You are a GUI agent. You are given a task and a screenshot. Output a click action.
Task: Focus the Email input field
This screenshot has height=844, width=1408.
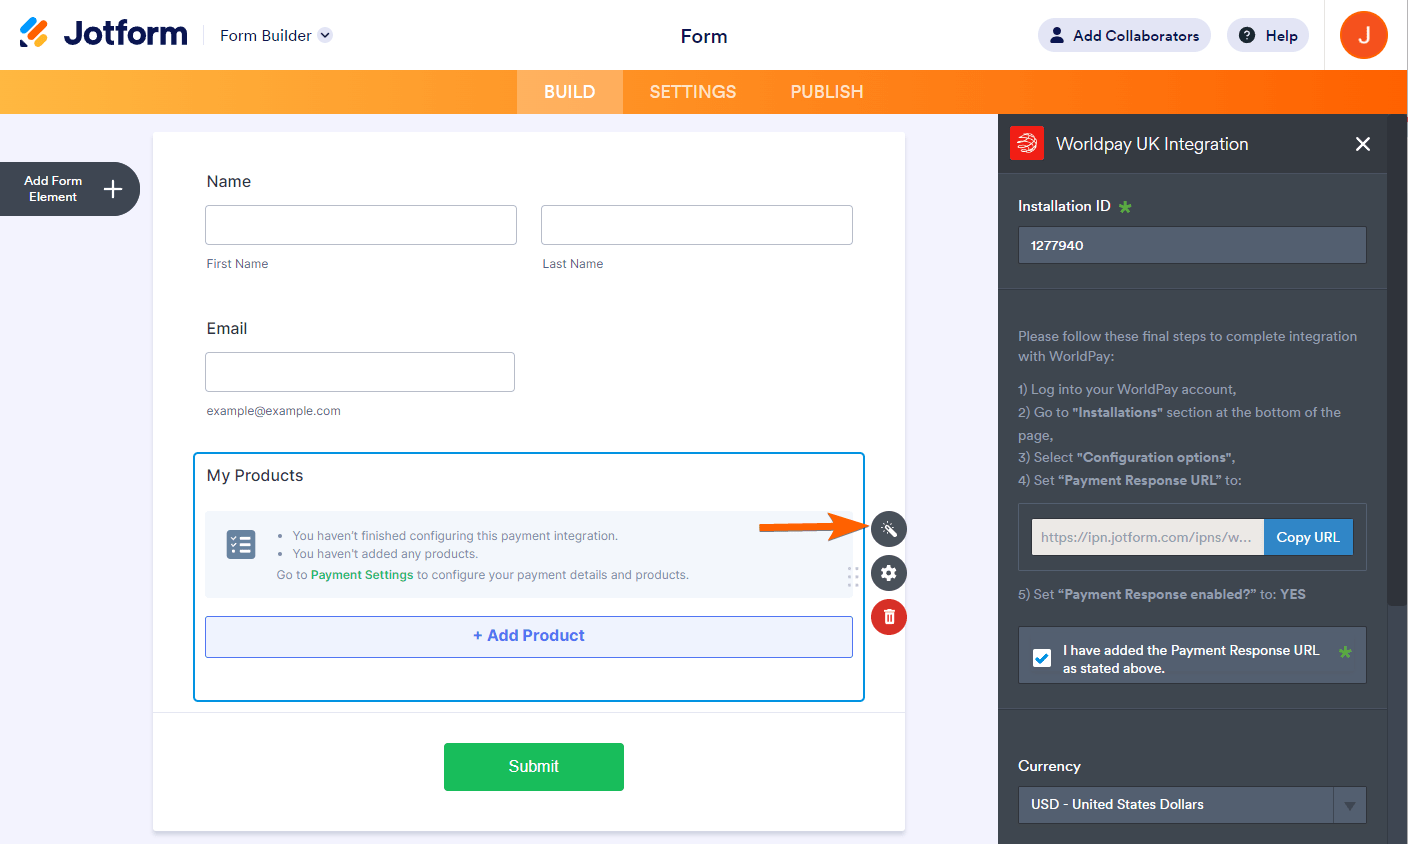click(360, 372)
